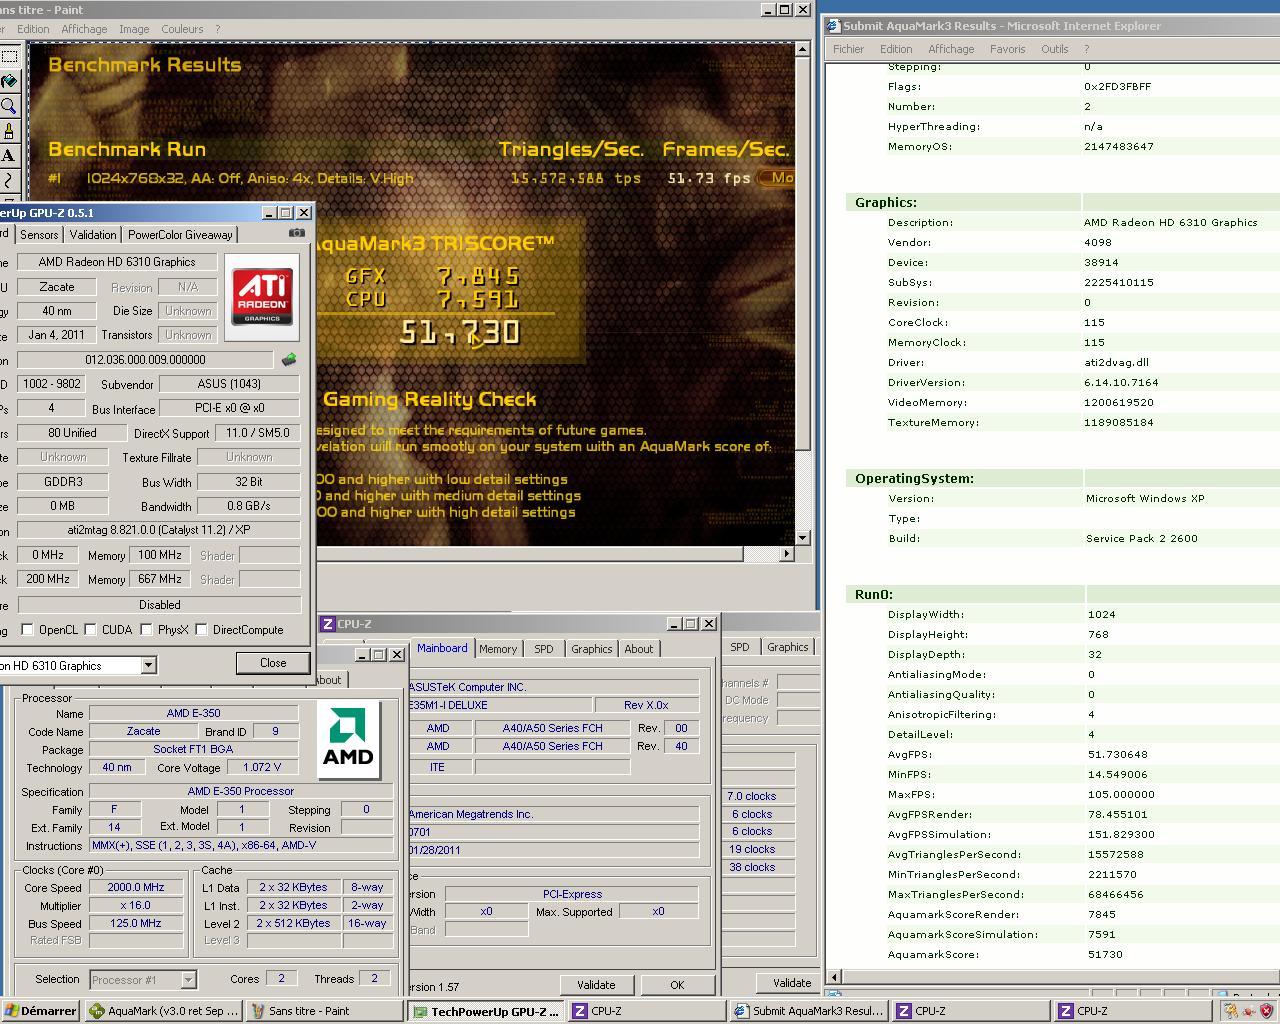Switch to the Memory tab in CPU-Z
This screenshot has height=1024, width=1280.
click(x=498, y=649)
